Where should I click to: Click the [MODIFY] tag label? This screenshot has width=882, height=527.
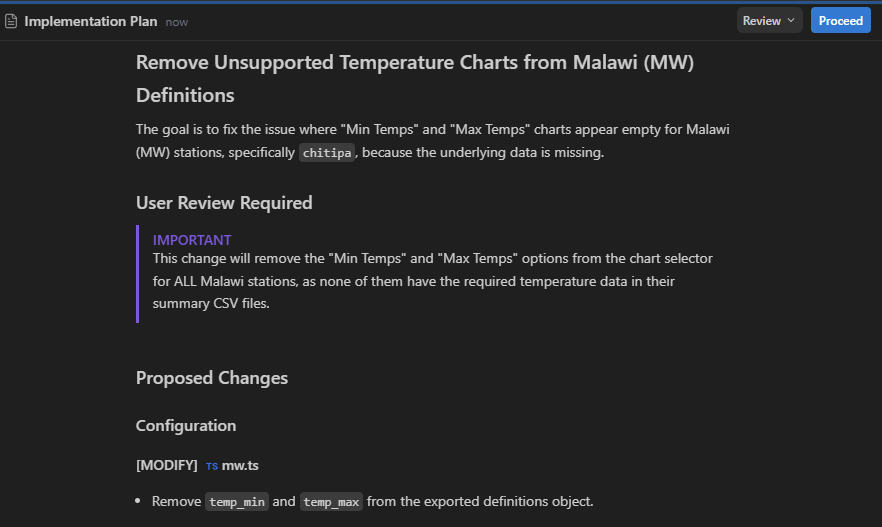click(166, 466)
